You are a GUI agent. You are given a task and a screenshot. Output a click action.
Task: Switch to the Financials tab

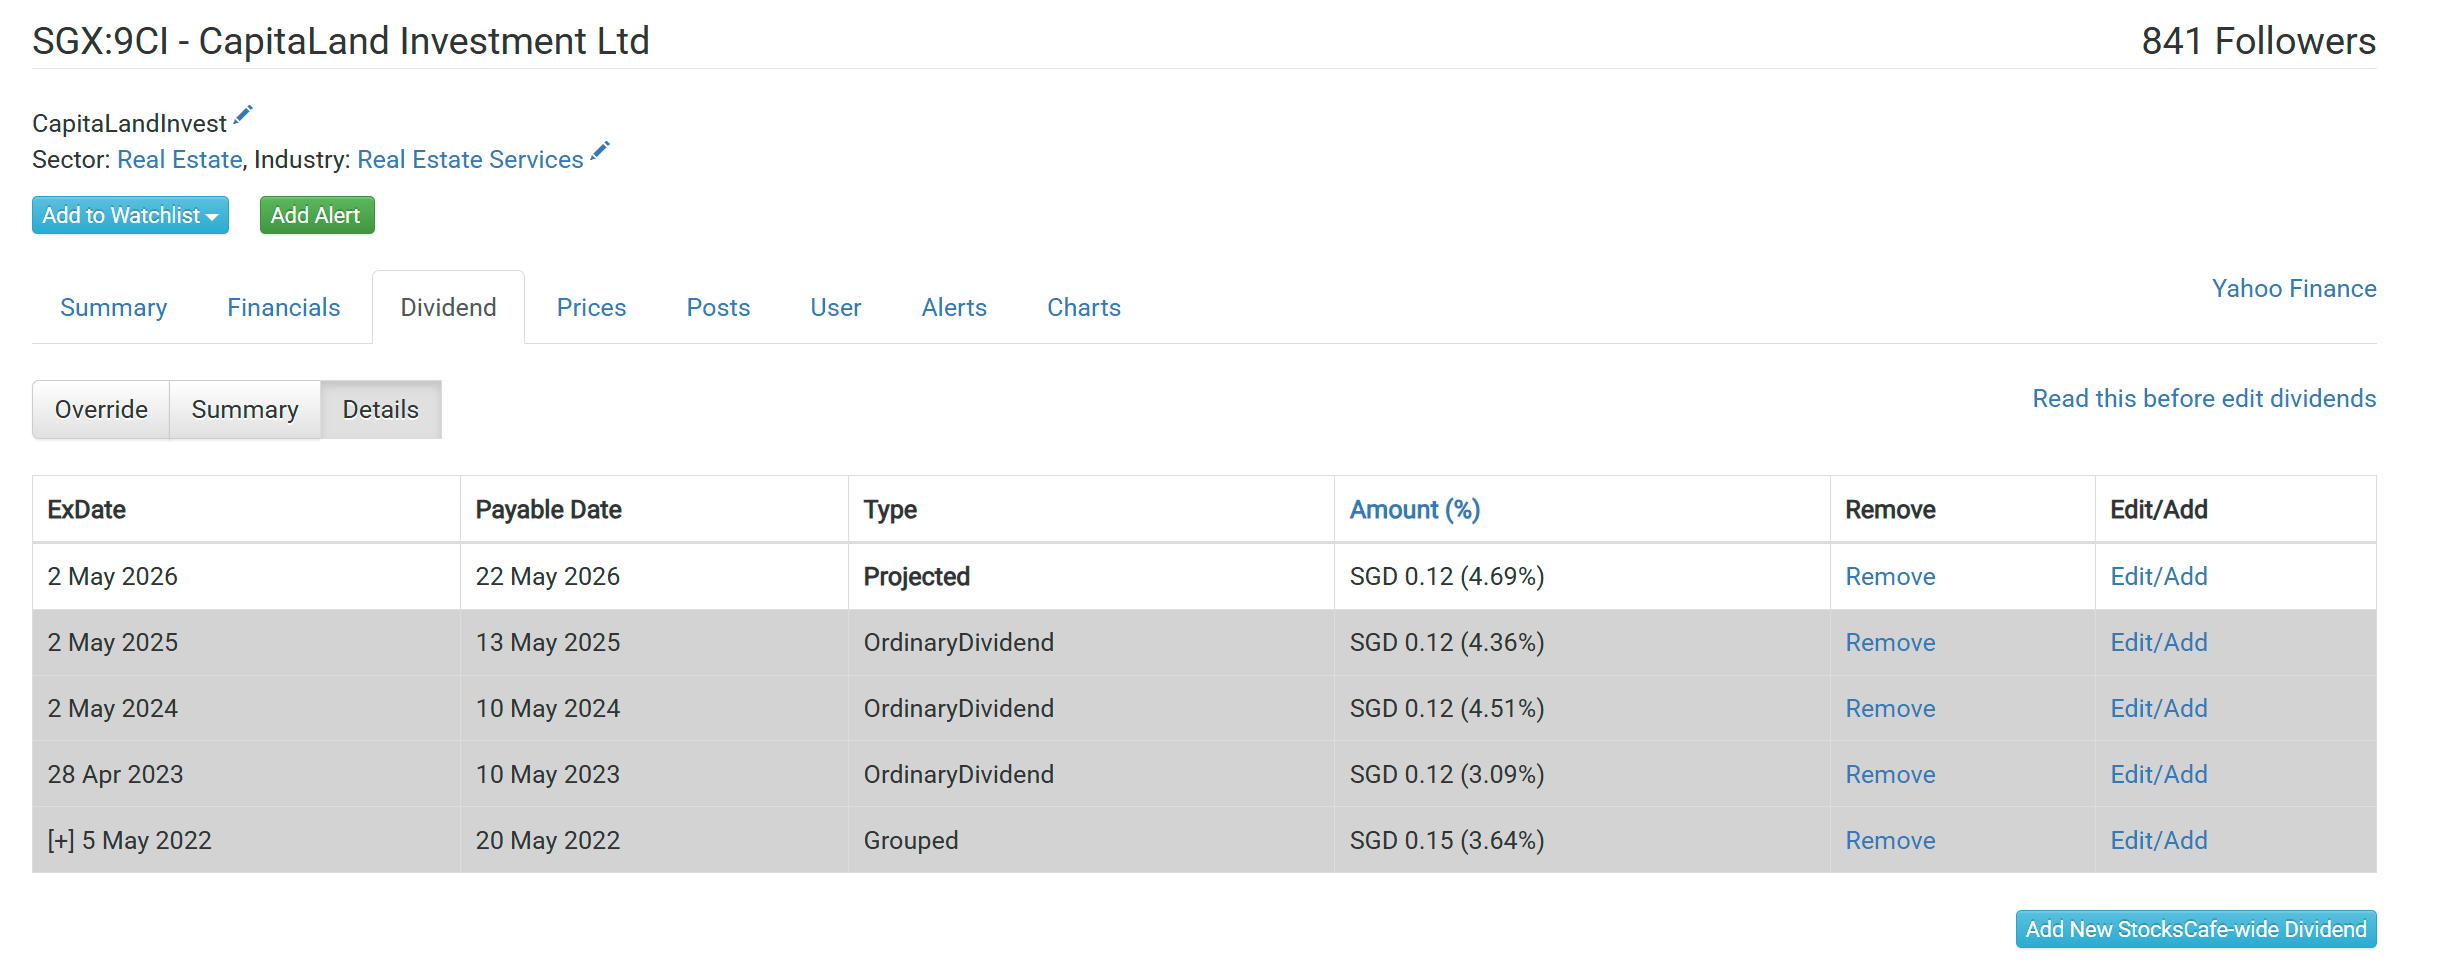pos(284,307)
